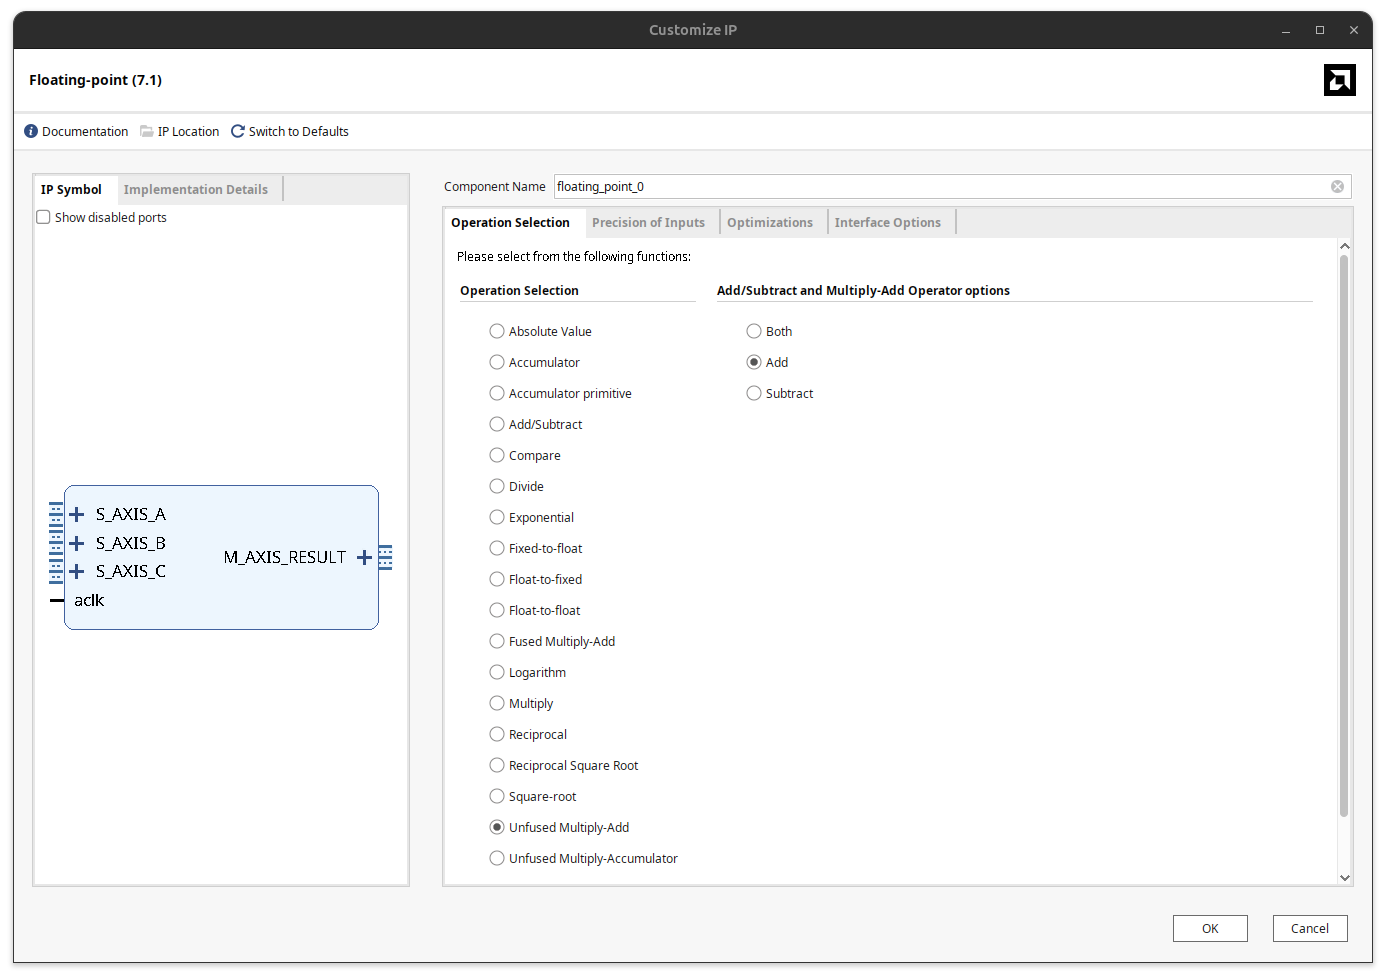Click the M_AXIS_RESULT bus connector icon

386,557
